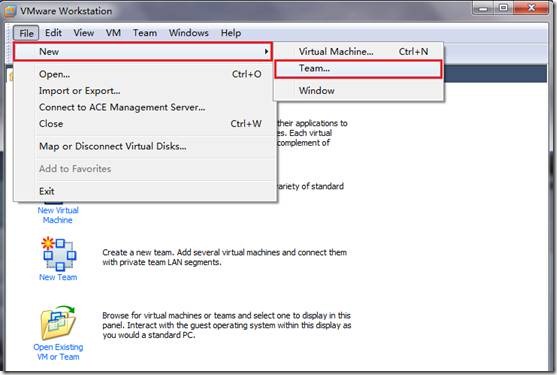Open the View menu

pyautogui.click(x=84, y=33)
